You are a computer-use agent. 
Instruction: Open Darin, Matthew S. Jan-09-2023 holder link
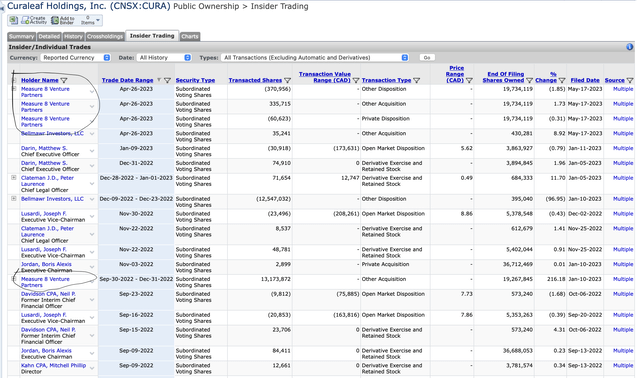coord(44,148)
